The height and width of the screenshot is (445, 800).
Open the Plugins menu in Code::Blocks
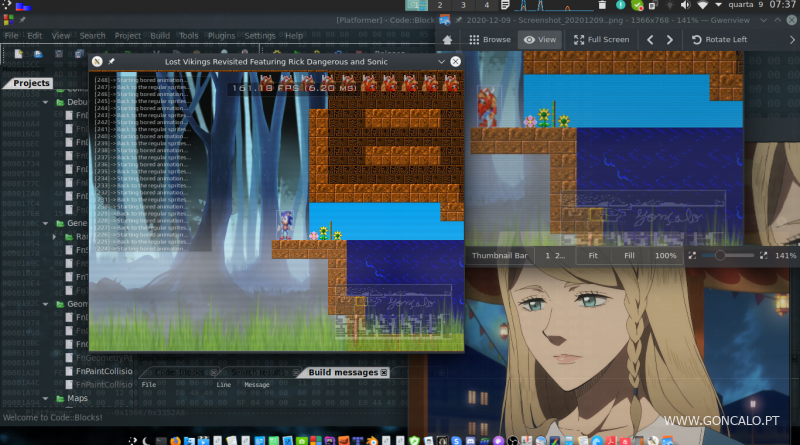(x=221, y=36)
